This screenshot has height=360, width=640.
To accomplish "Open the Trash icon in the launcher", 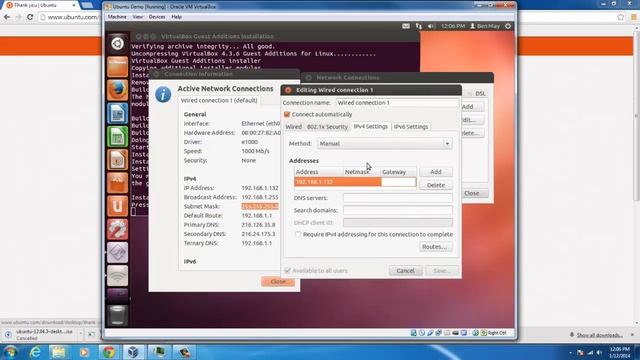I will point(118,315).
